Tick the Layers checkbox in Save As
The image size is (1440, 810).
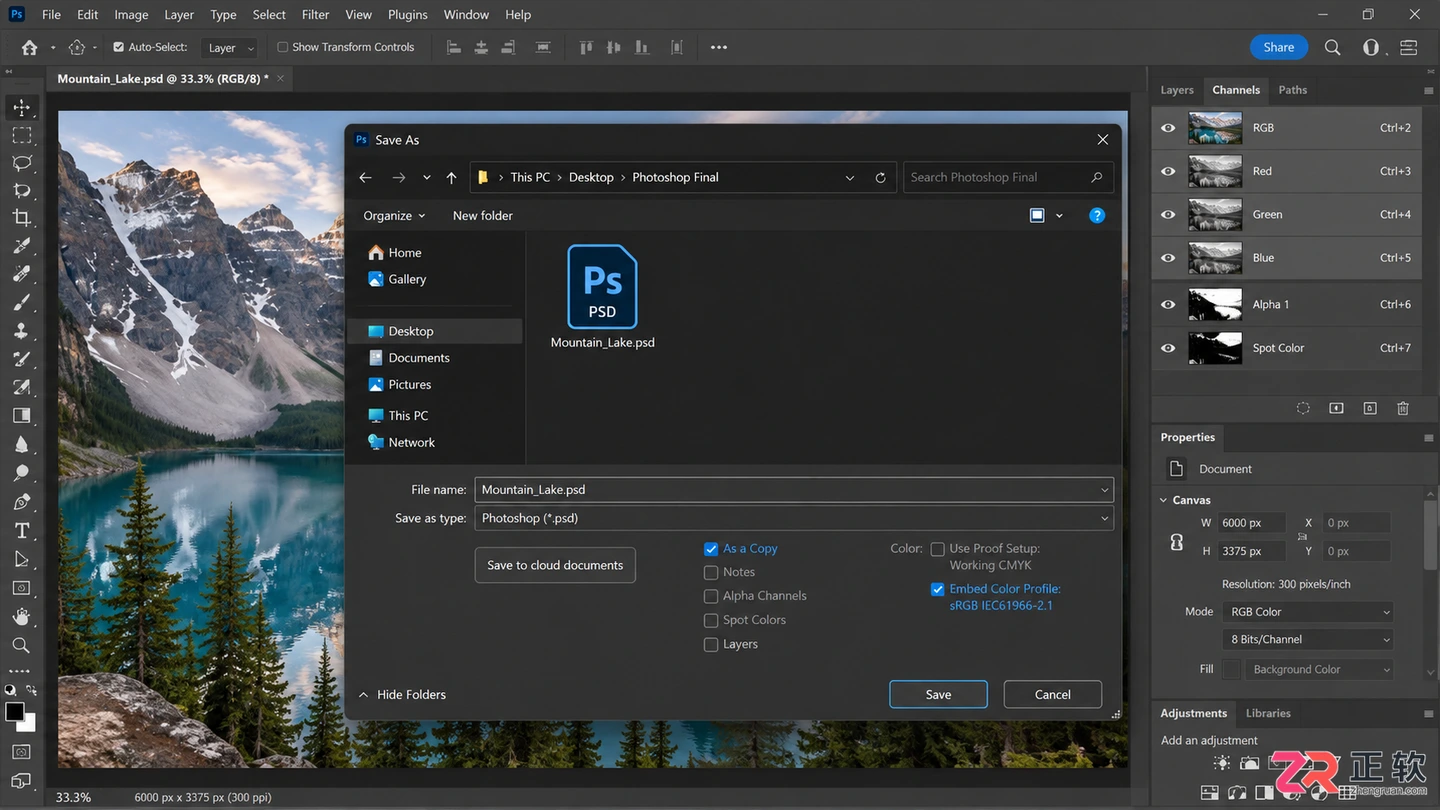[711, 645]
